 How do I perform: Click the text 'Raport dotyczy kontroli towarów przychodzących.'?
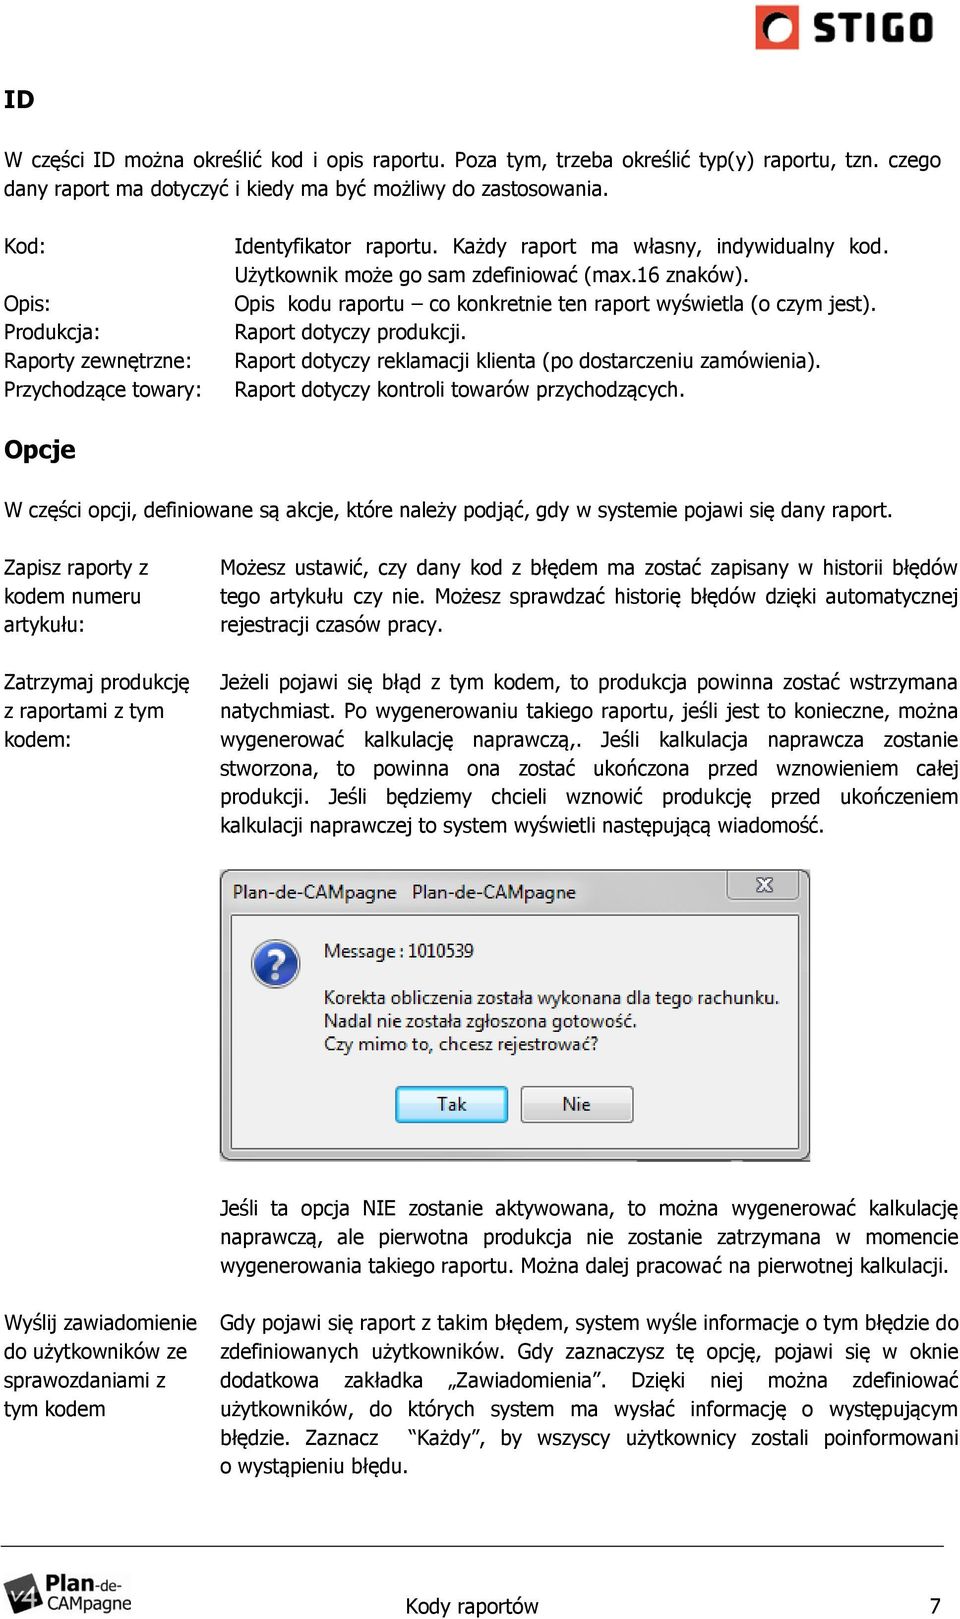click(x=460, y=390)
